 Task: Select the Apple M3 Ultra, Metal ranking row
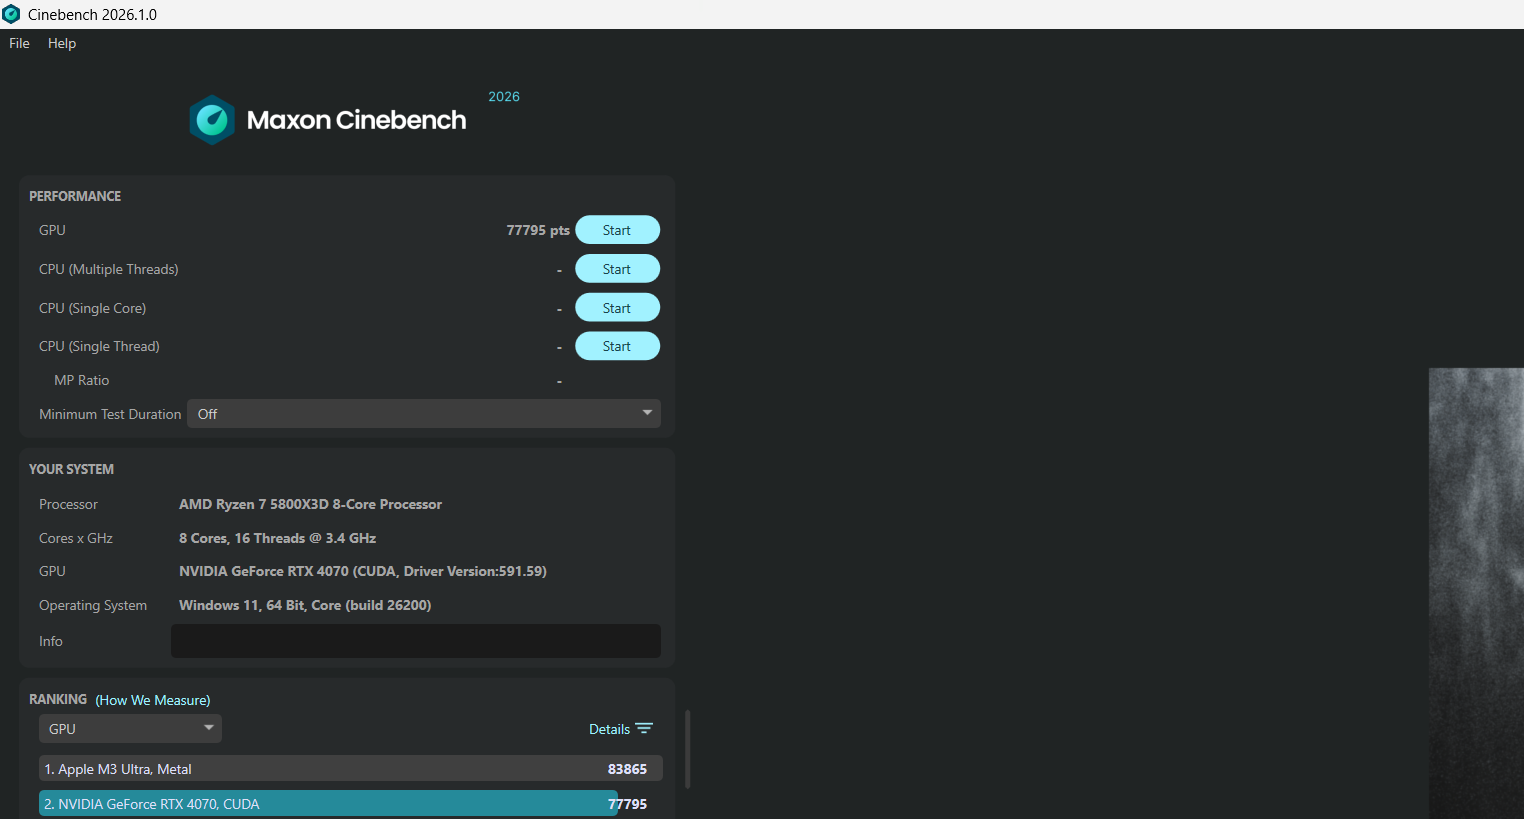click(x=350, y=769)
